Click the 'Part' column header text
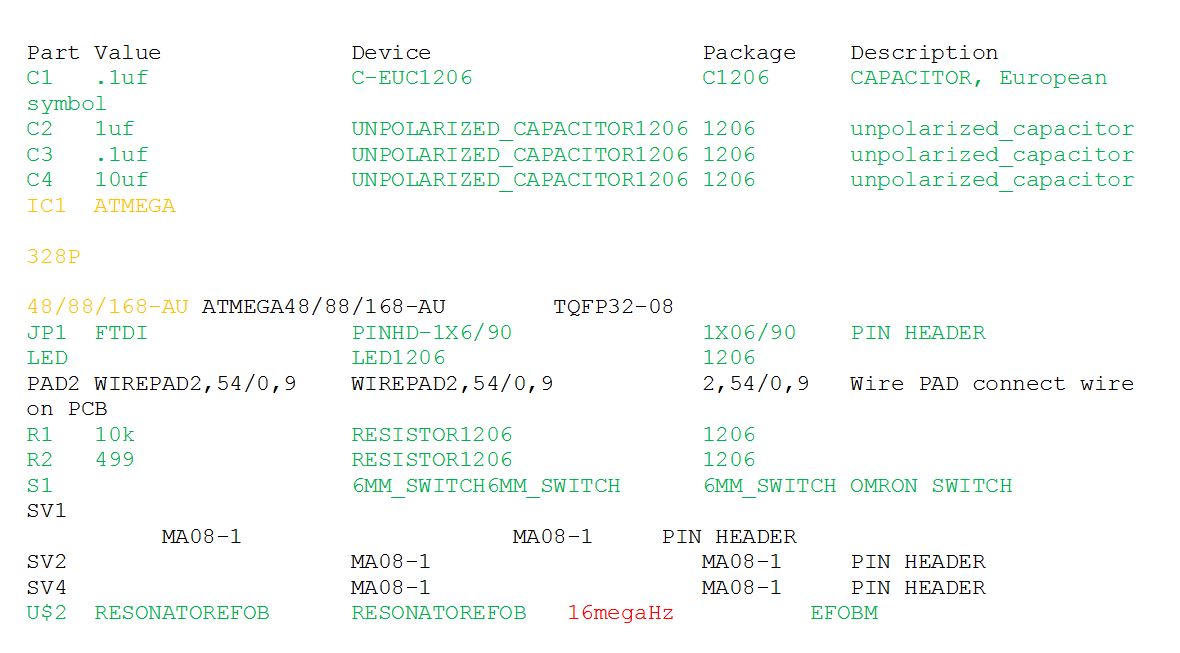This screenshot has height=653, width=1180. (53, 53)
